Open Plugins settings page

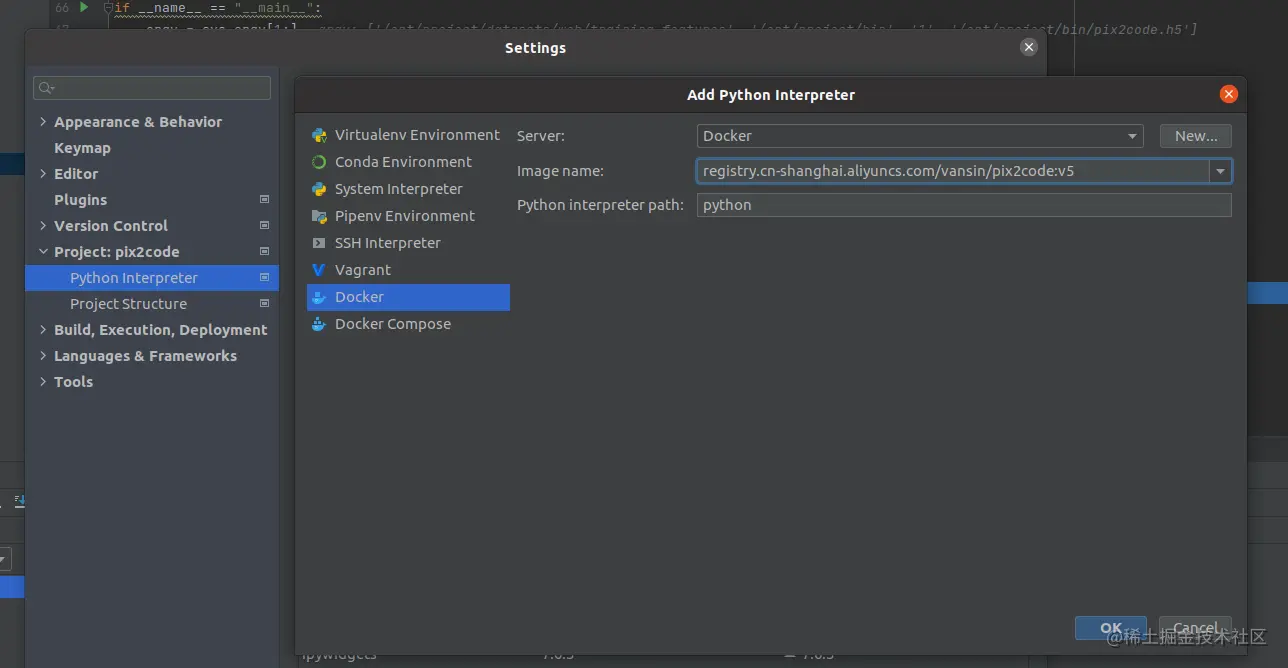click(80, 200)
